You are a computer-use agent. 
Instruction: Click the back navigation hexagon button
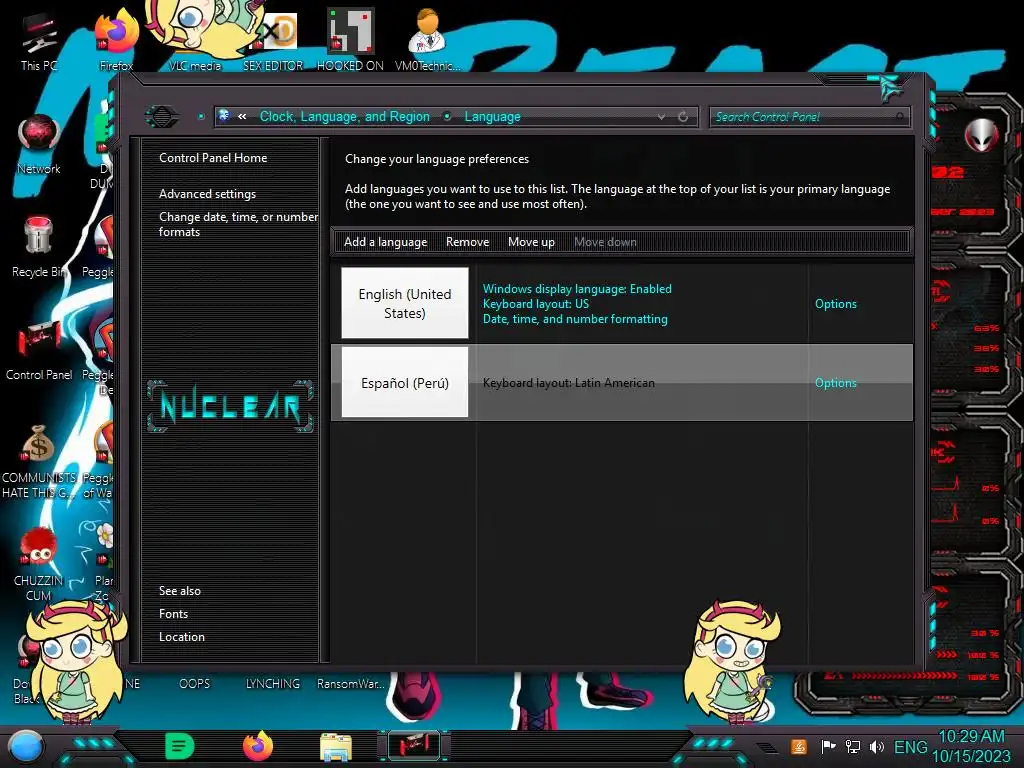(161, 117)
